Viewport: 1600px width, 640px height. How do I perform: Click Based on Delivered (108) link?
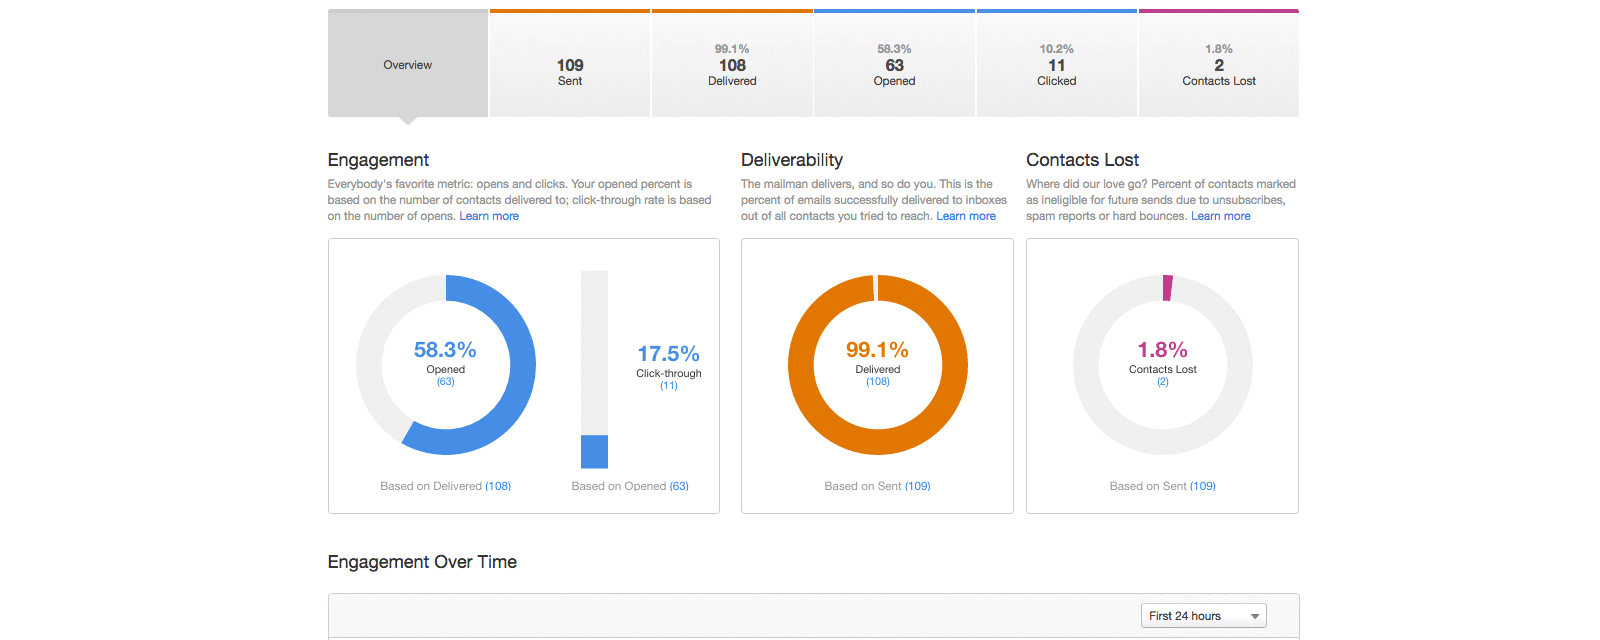click(x=498, y=486)
